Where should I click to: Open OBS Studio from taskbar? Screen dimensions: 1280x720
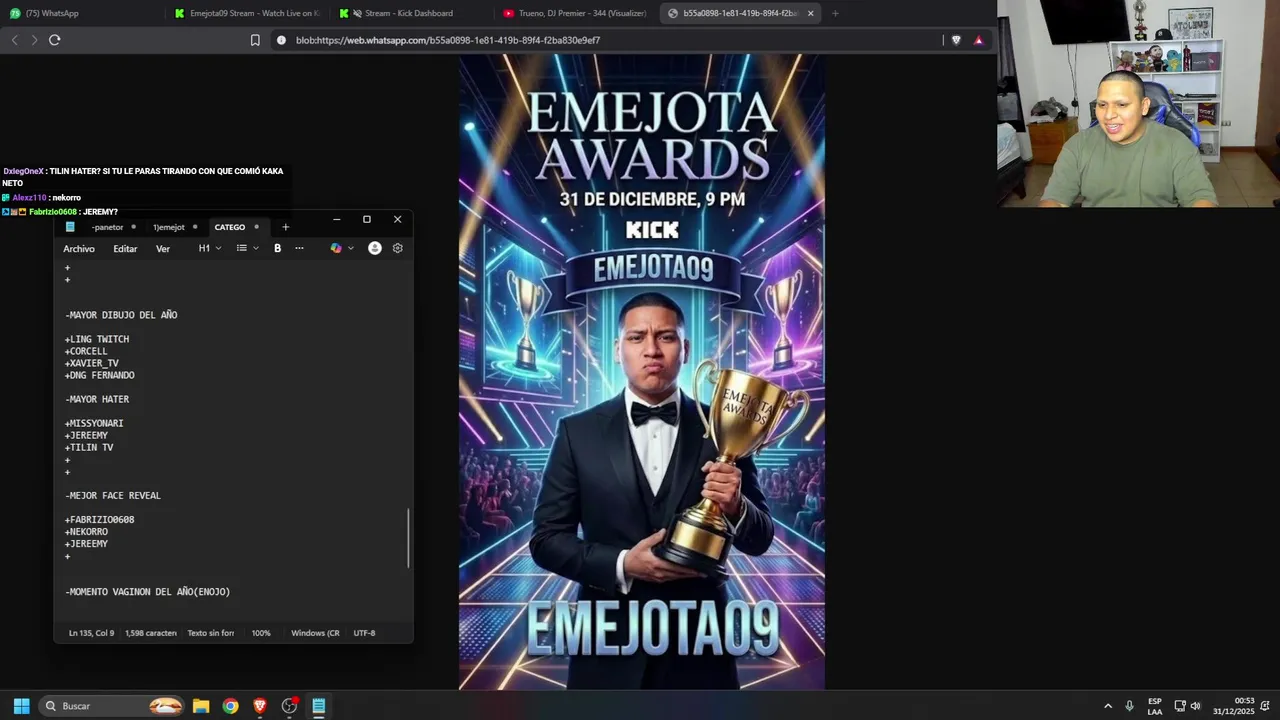pos(290,706)
